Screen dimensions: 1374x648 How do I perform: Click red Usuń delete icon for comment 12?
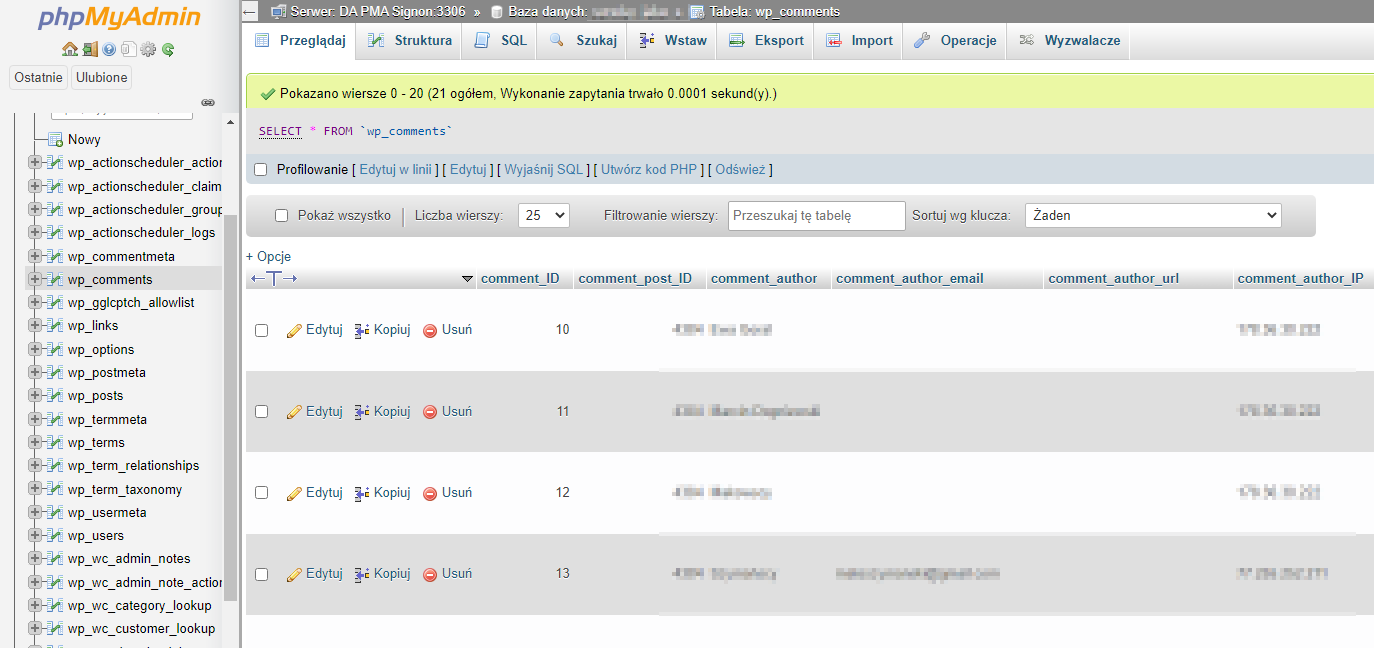pyautogui.click(x=430, y=493)
